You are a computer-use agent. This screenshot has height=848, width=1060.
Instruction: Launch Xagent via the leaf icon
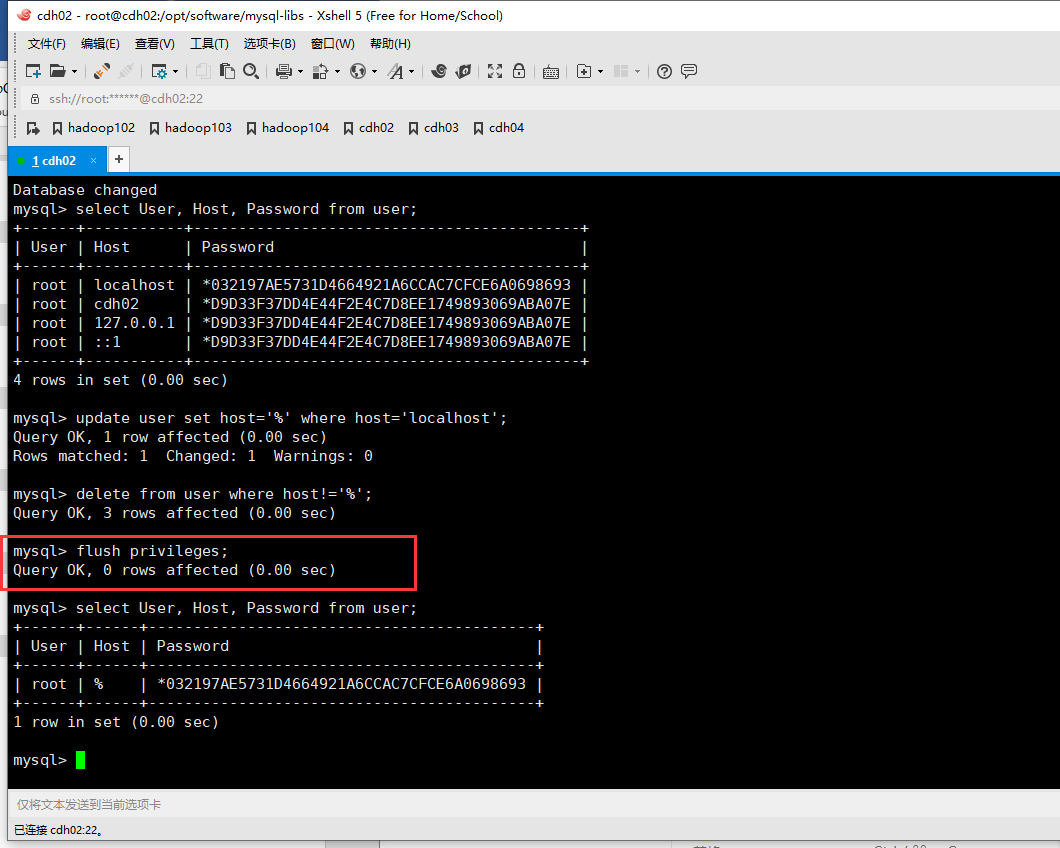click(463, 71)
